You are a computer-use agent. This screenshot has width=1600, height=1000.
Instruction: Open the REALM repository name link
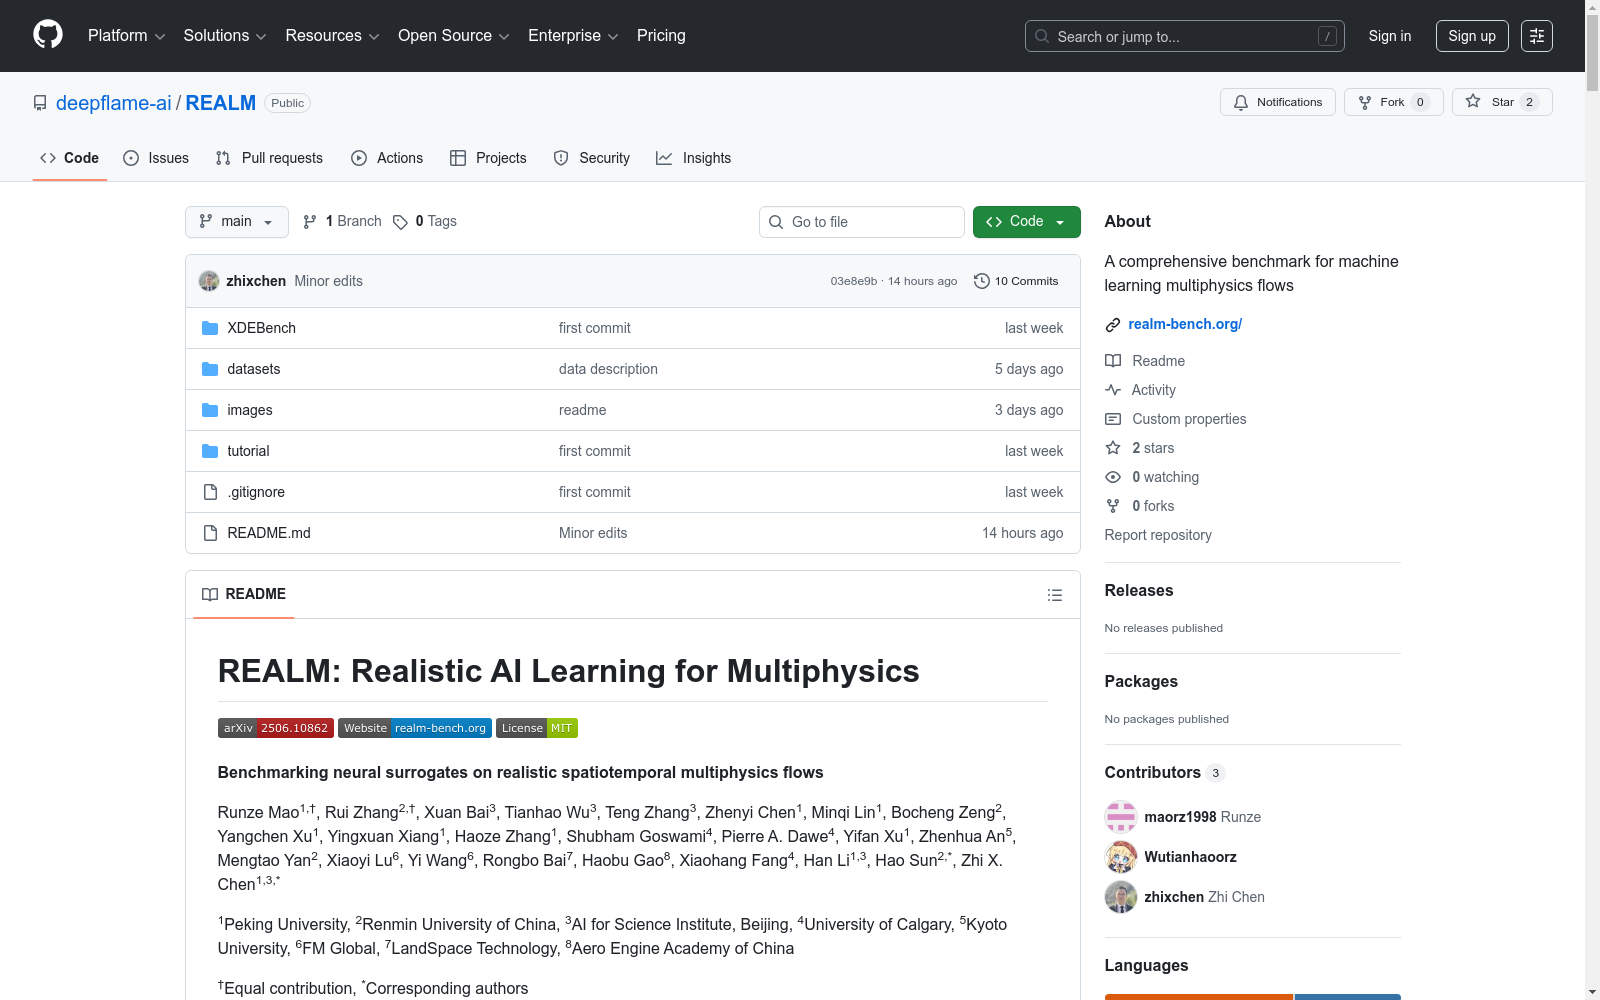pos(221,103)
